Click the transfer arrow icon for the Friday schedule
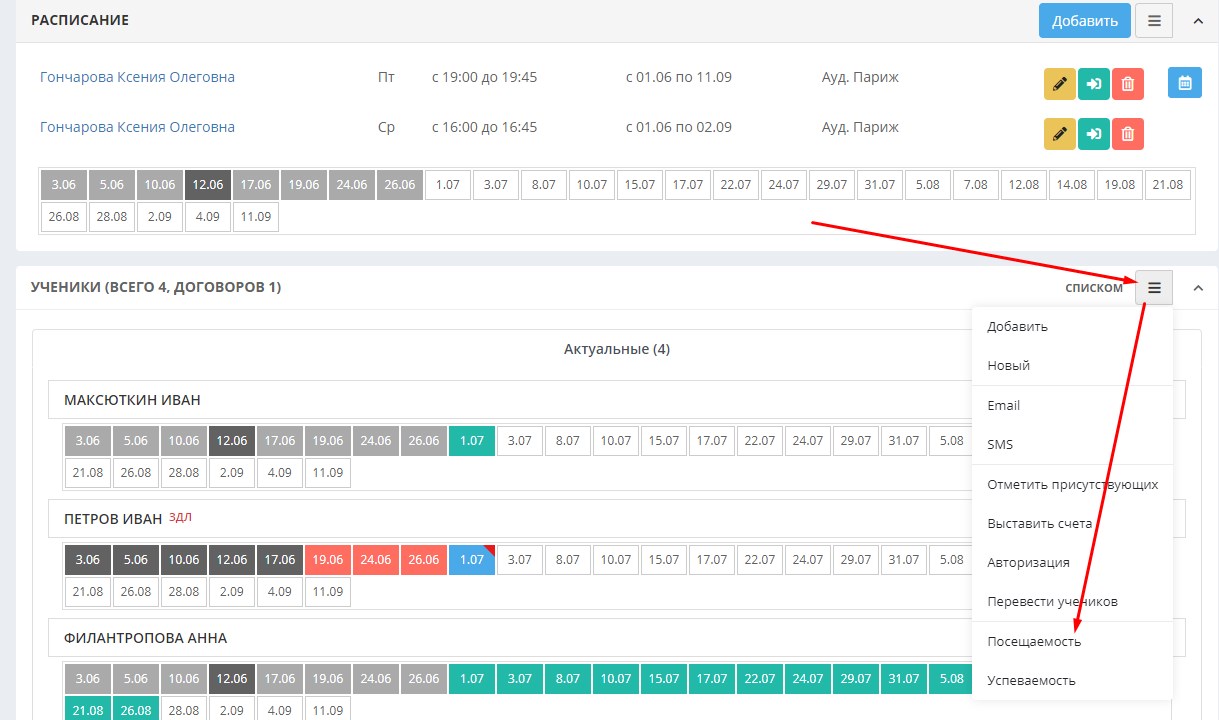1219x720 pixels. pos(1094,84)
